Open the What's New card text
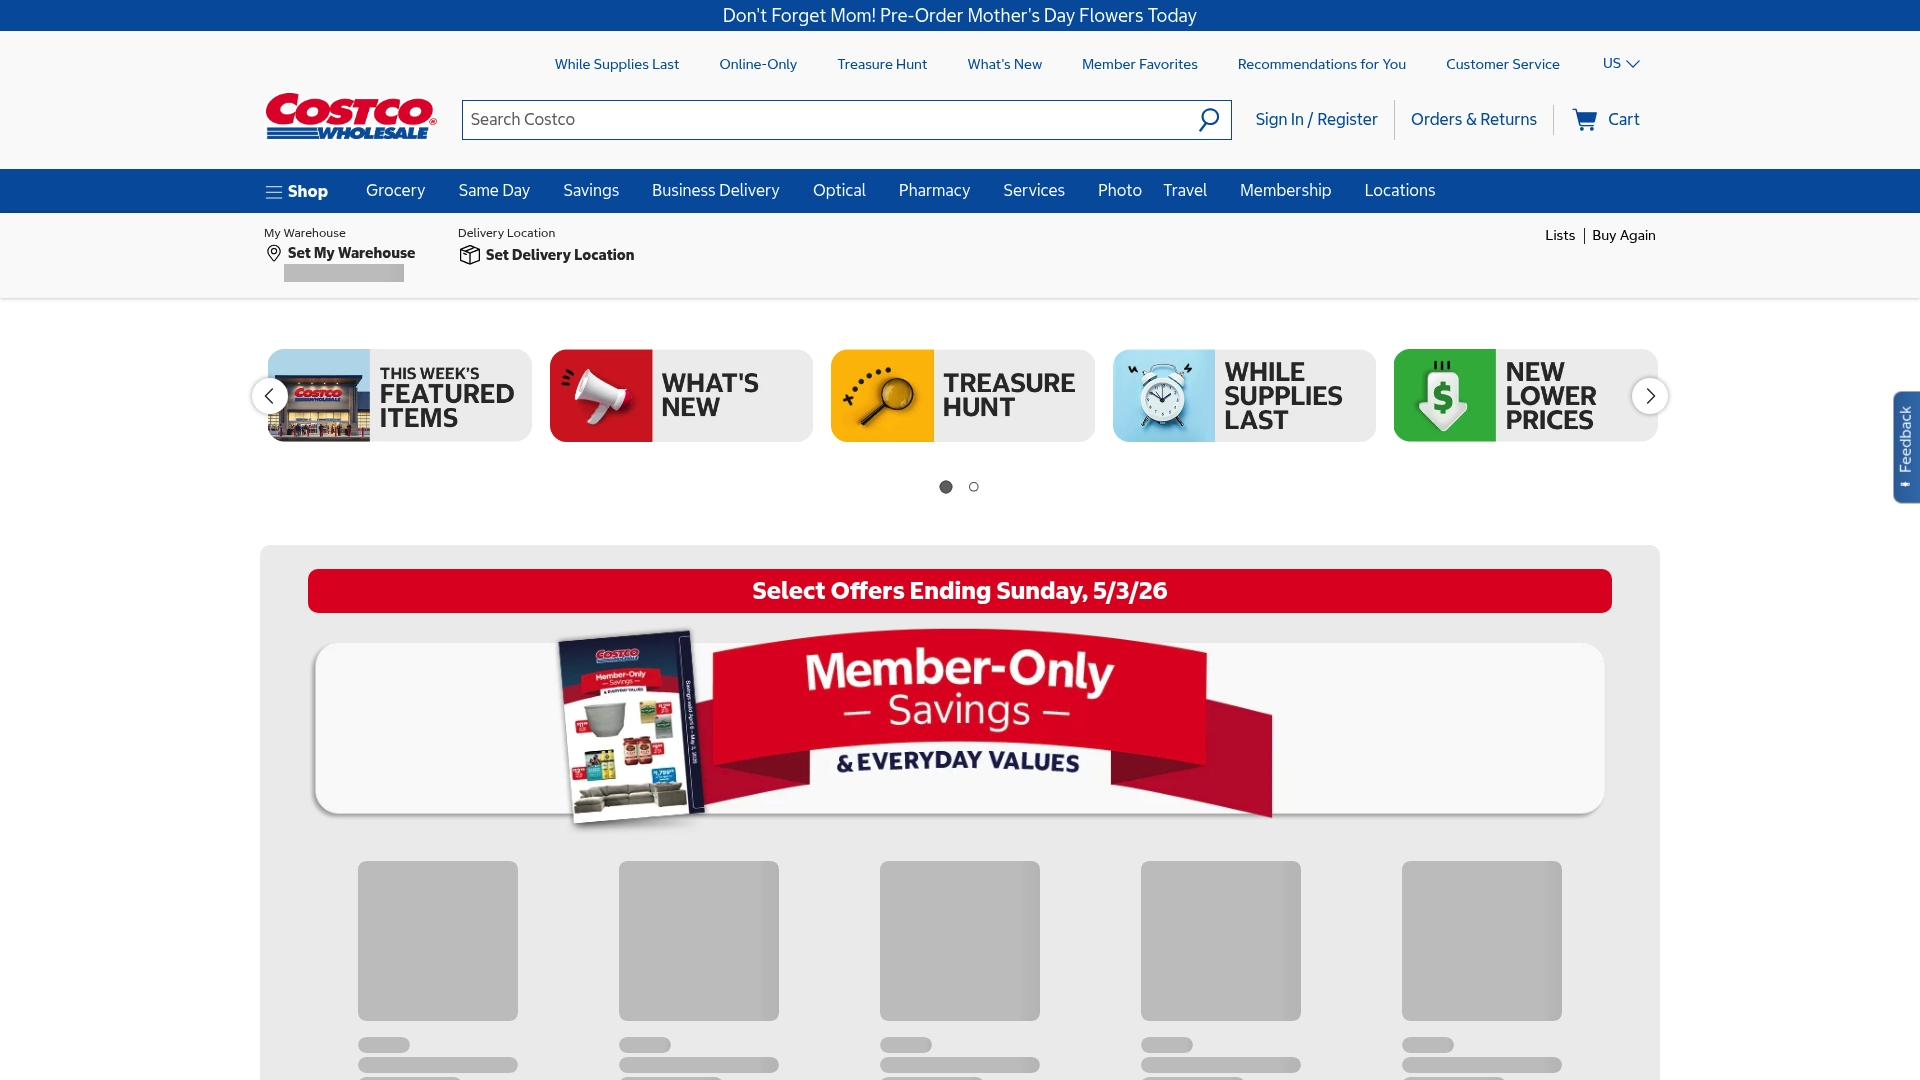Viewport: 1920px width, 1080px height. pyautogui.click(x=709, y=396)
